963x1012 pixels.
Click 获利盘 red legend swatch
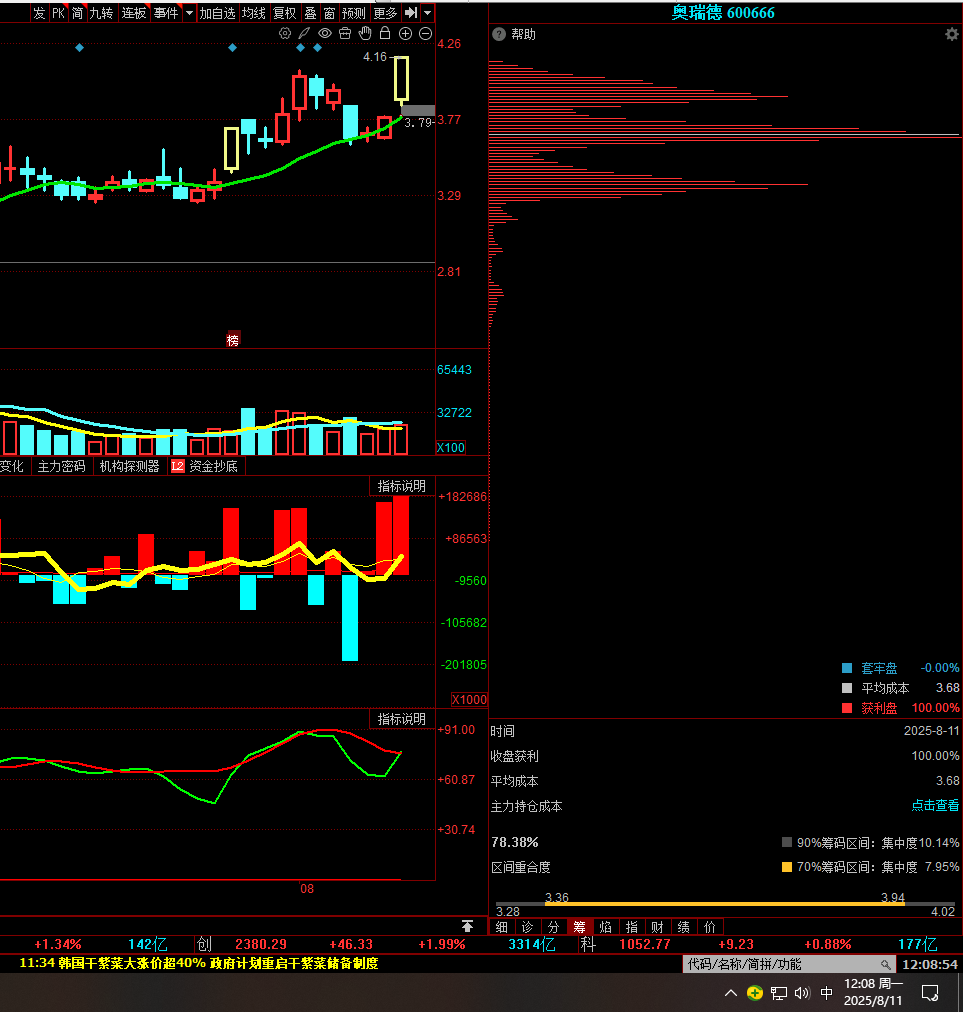pos(847,708)
